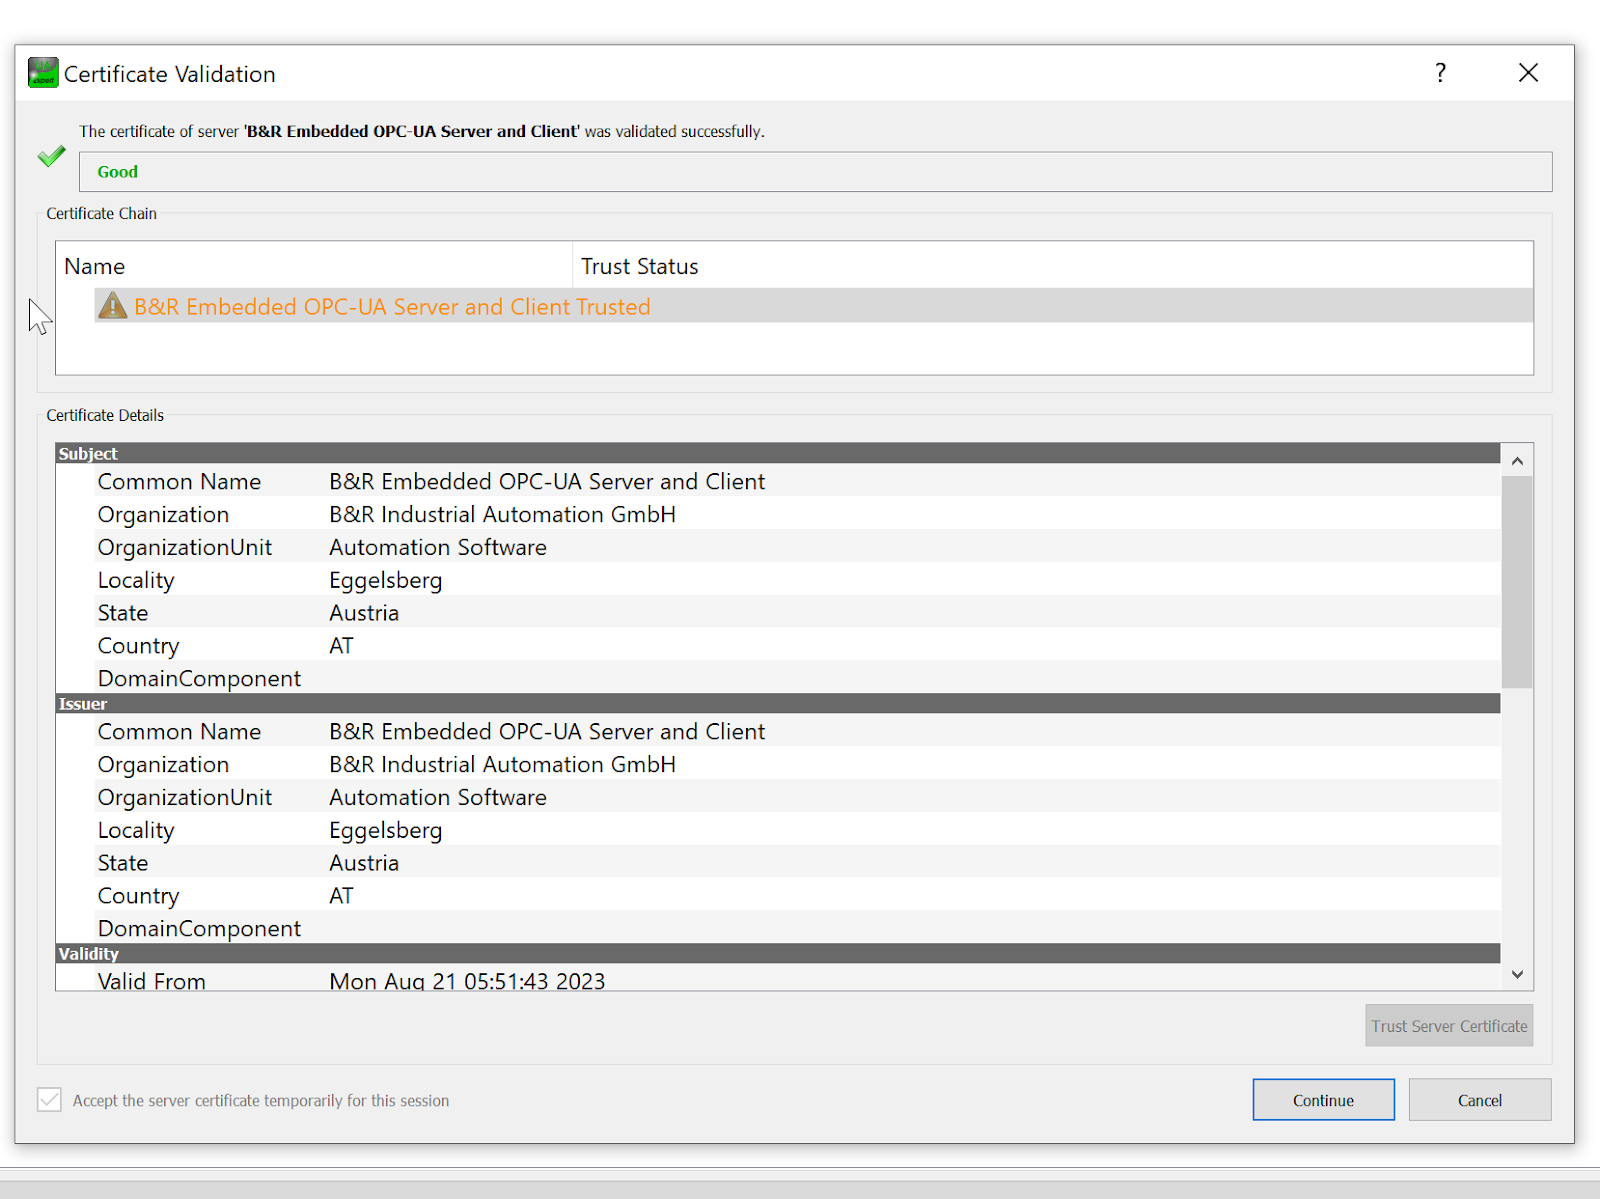Click the details scrollbar up arrow
Viewport: 1600px width, 1199px height.
[1517, 461]
